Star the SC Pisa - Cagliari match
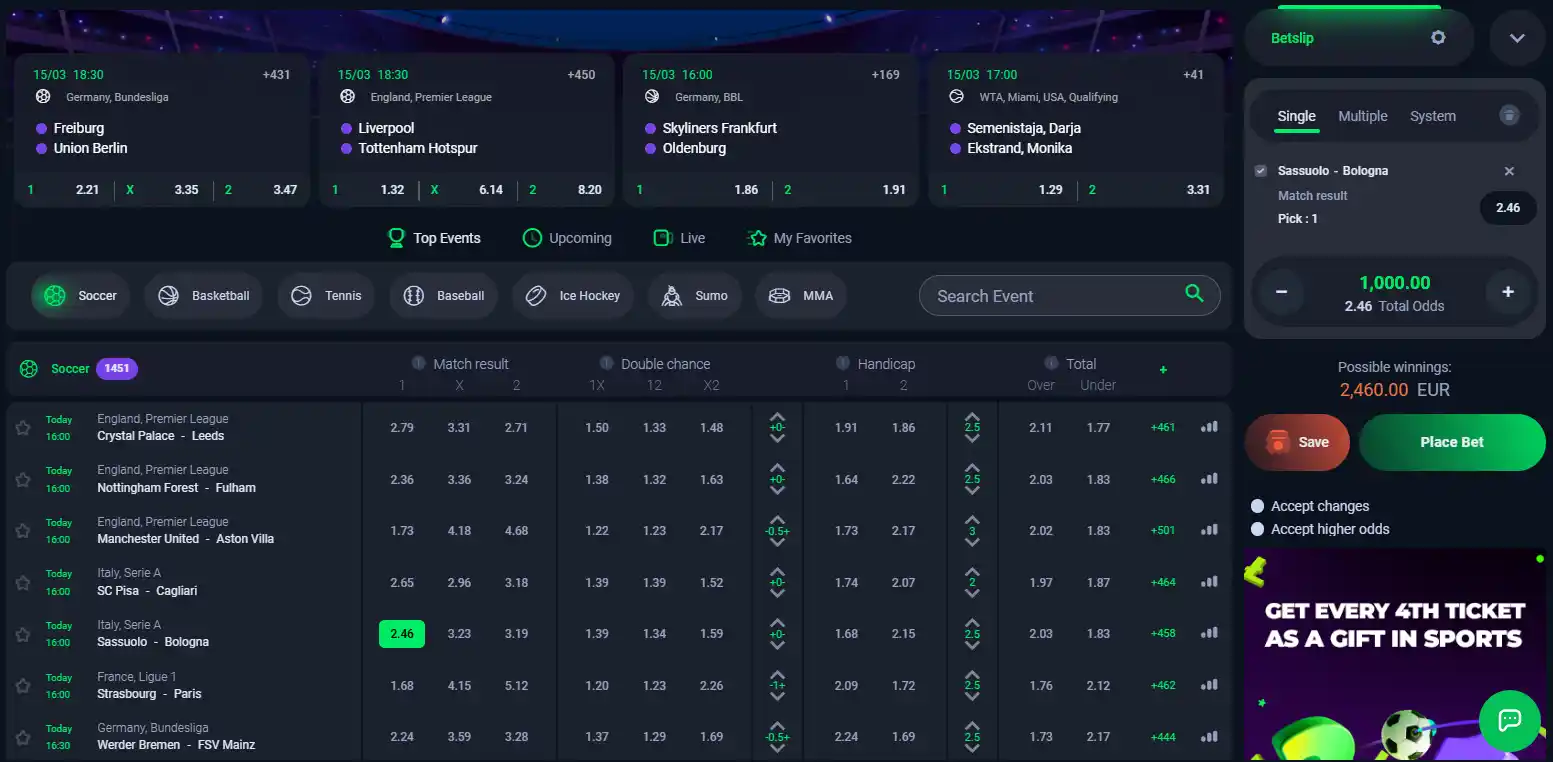 [23, 583]
